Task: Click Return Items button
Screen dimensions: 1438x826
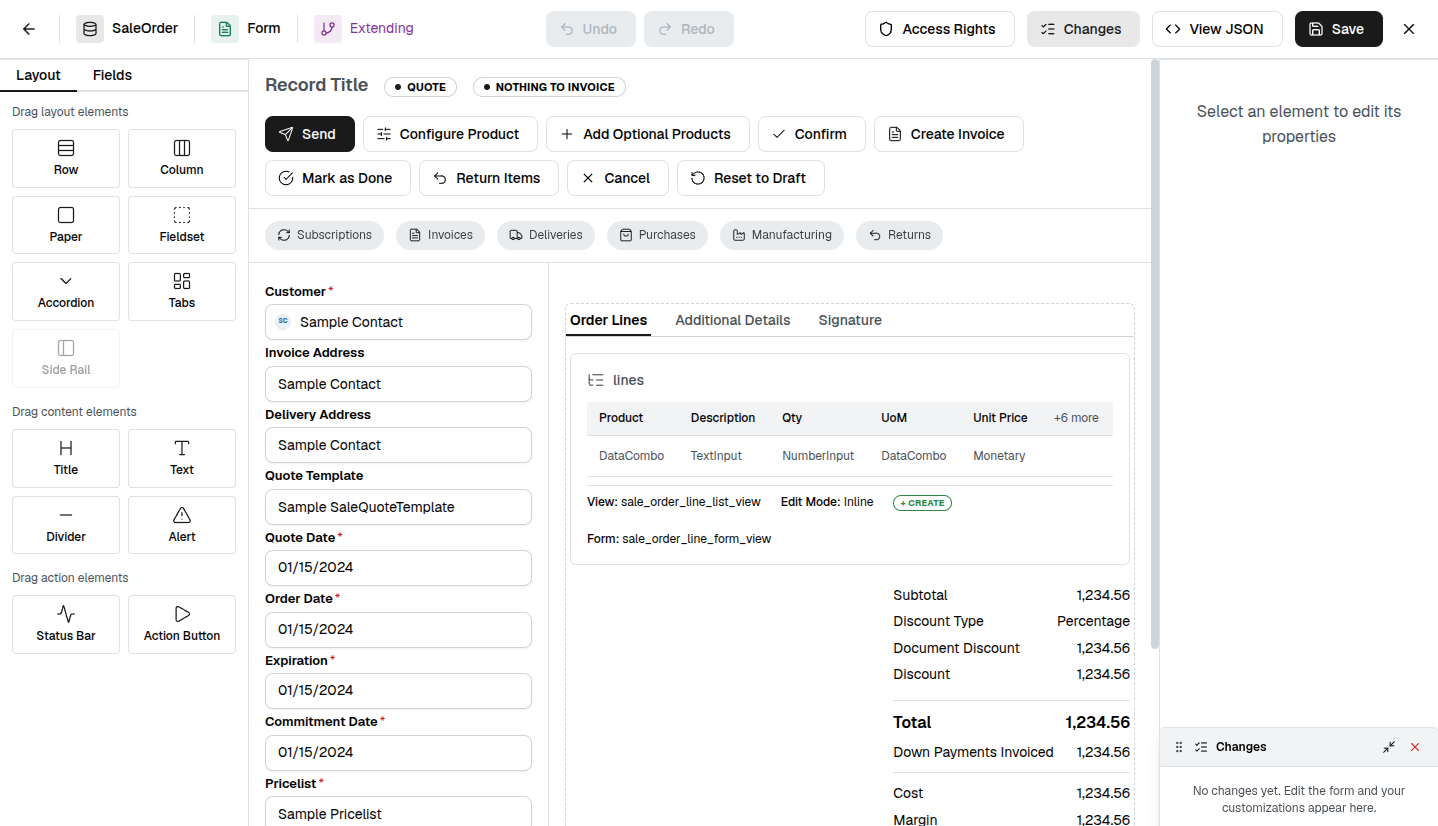Action: (x=489, y=178)
